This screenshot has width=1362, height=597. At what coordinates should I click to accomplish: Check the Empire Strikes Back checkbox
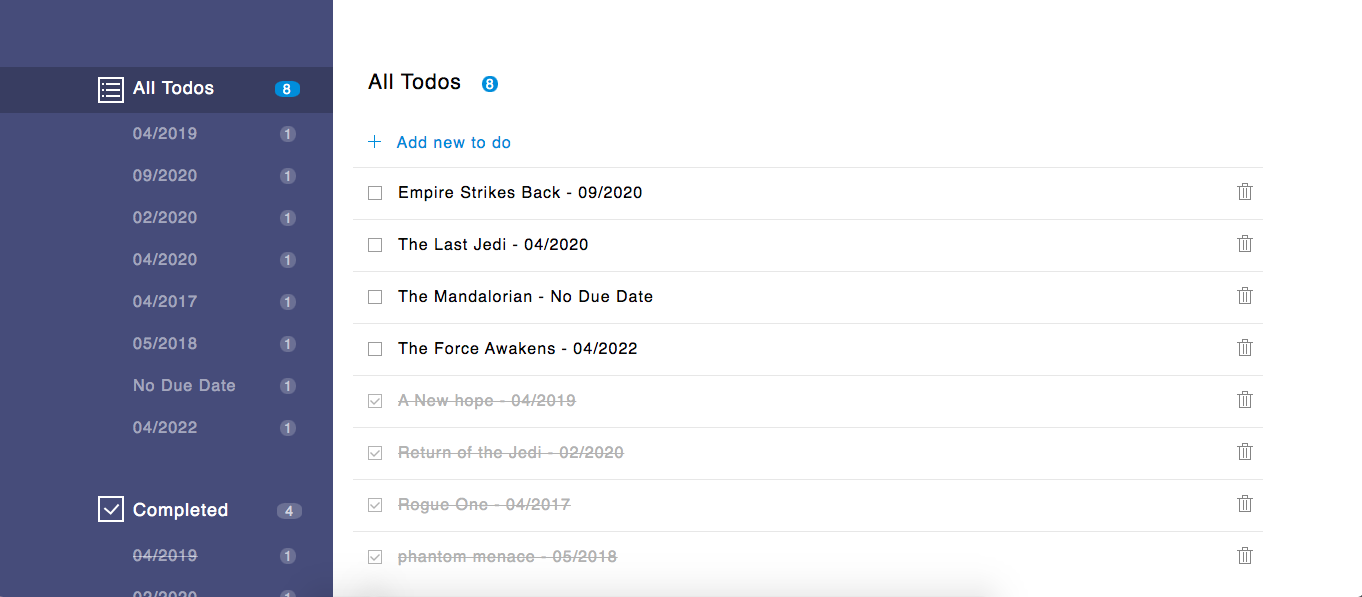(x=375, y=193)
